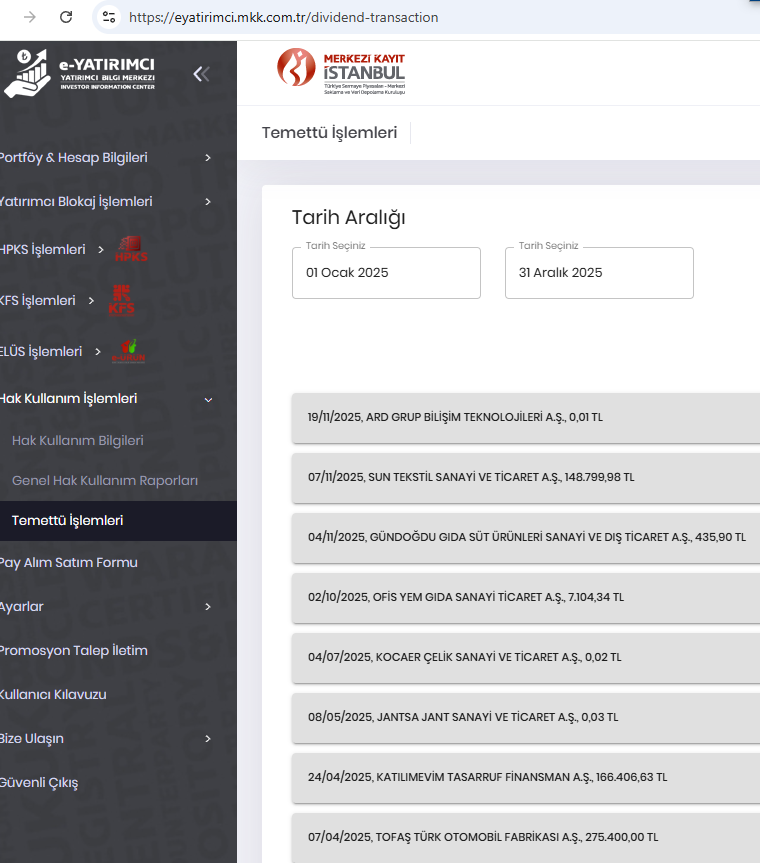Screen dimensions: 760x863
Task: Expand the KFS İşlemleri chevron
Action: (91, 301)
